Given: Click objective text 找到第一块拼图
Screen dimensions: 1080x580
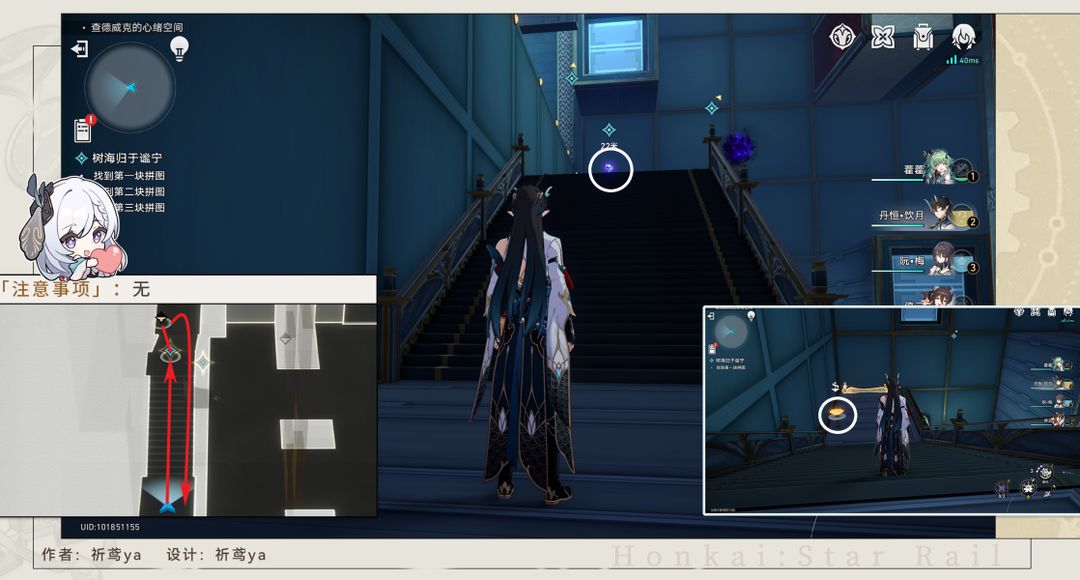Looking at the screenshot, I should pyautogui.click(x=129, y=176).
